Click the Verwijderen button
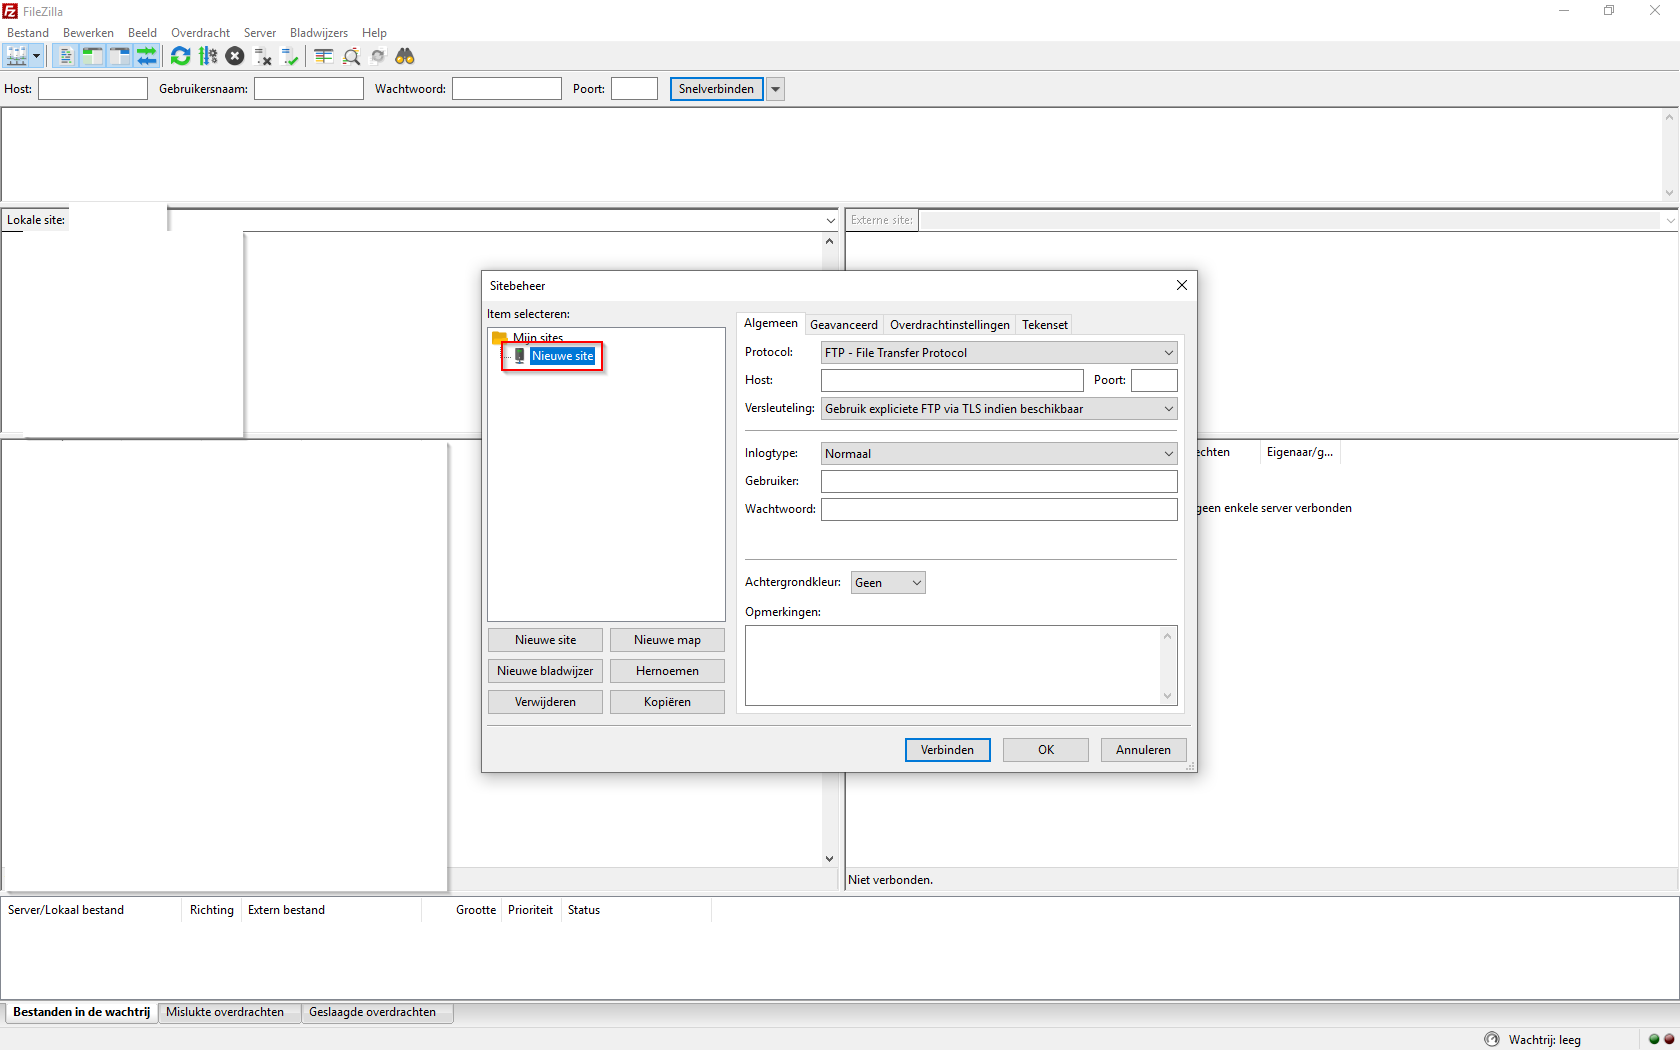This screenshot has height=1050, width=1680. tap(545, 702)
